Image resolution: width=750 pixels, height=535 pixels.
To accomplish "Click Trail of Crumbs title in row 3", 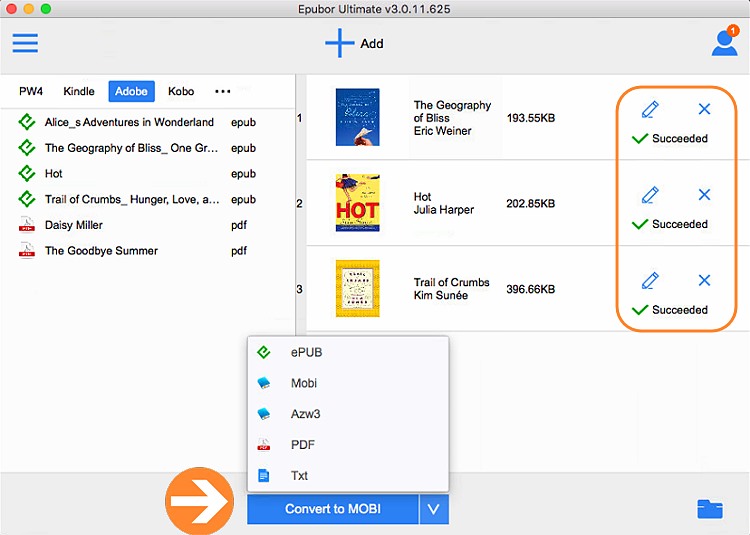I will tap(452, 282).
